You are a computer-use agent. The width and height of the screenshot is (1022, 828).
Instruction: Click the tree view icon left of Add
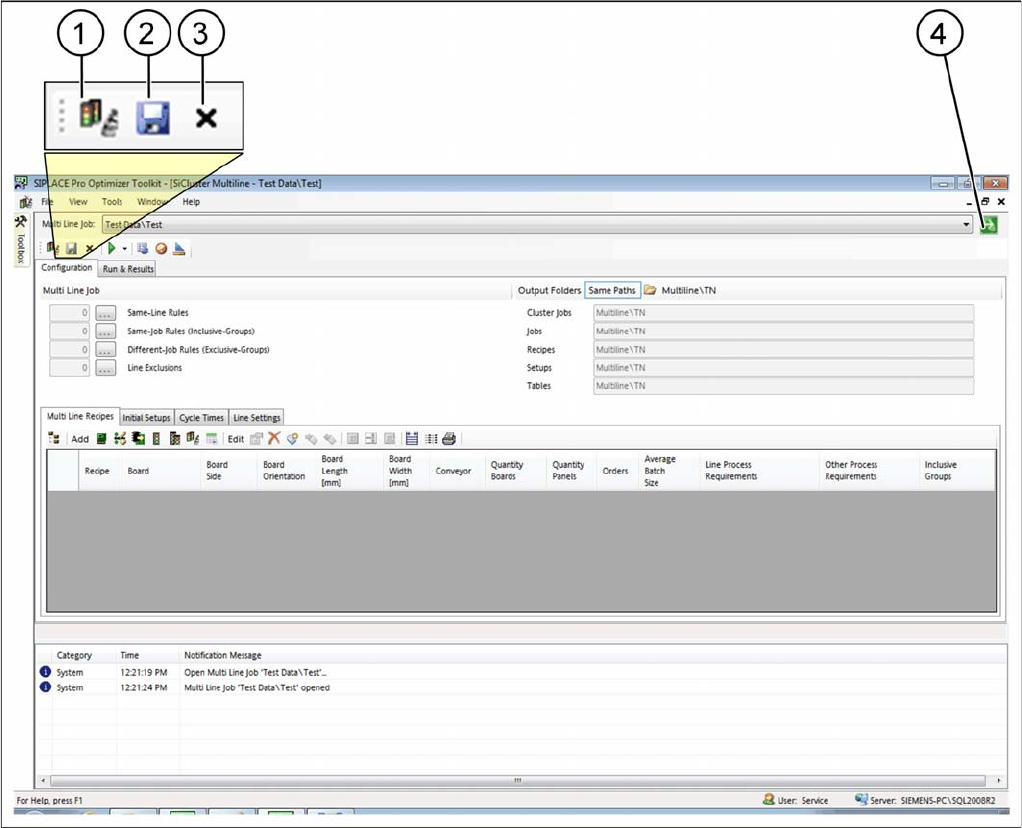(55, 438)
